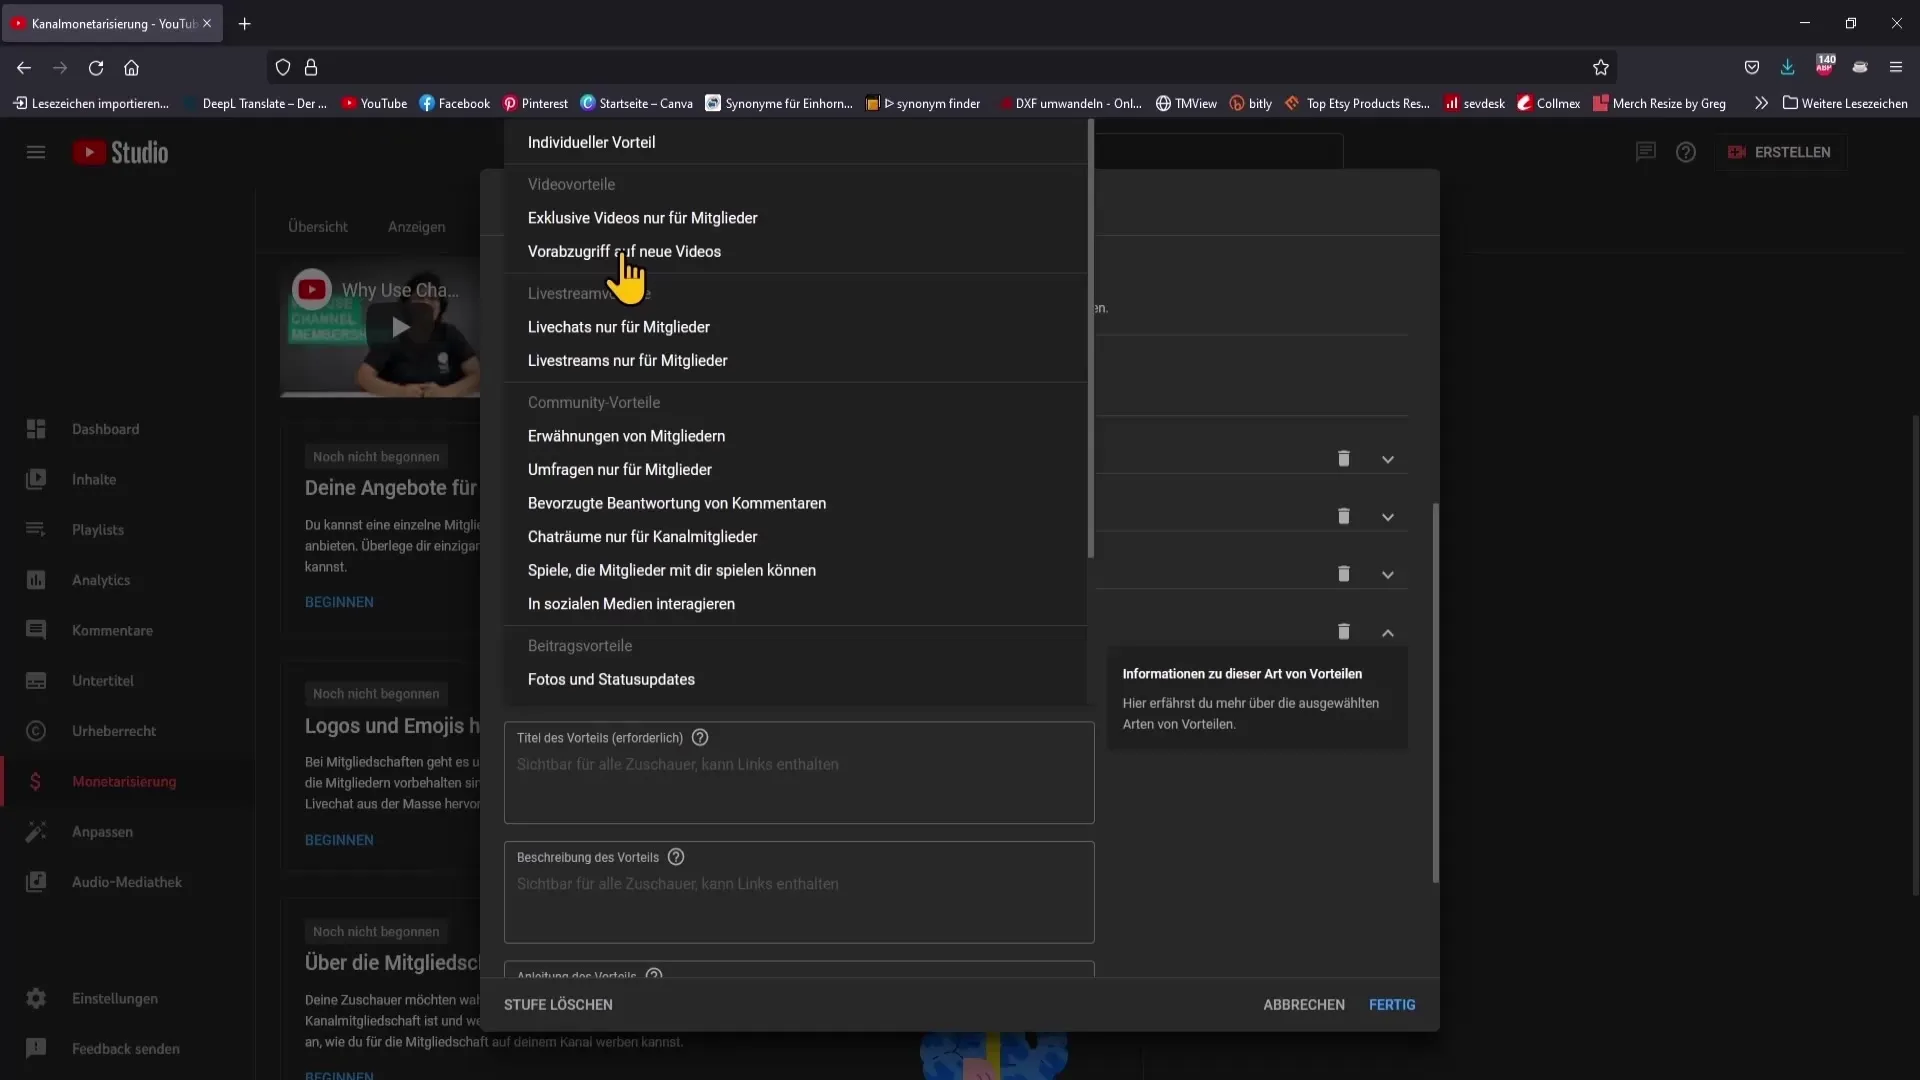Enable Fotos und Statusupdates benefit option
1920x1080 pixels.
(x=611, y=678)
